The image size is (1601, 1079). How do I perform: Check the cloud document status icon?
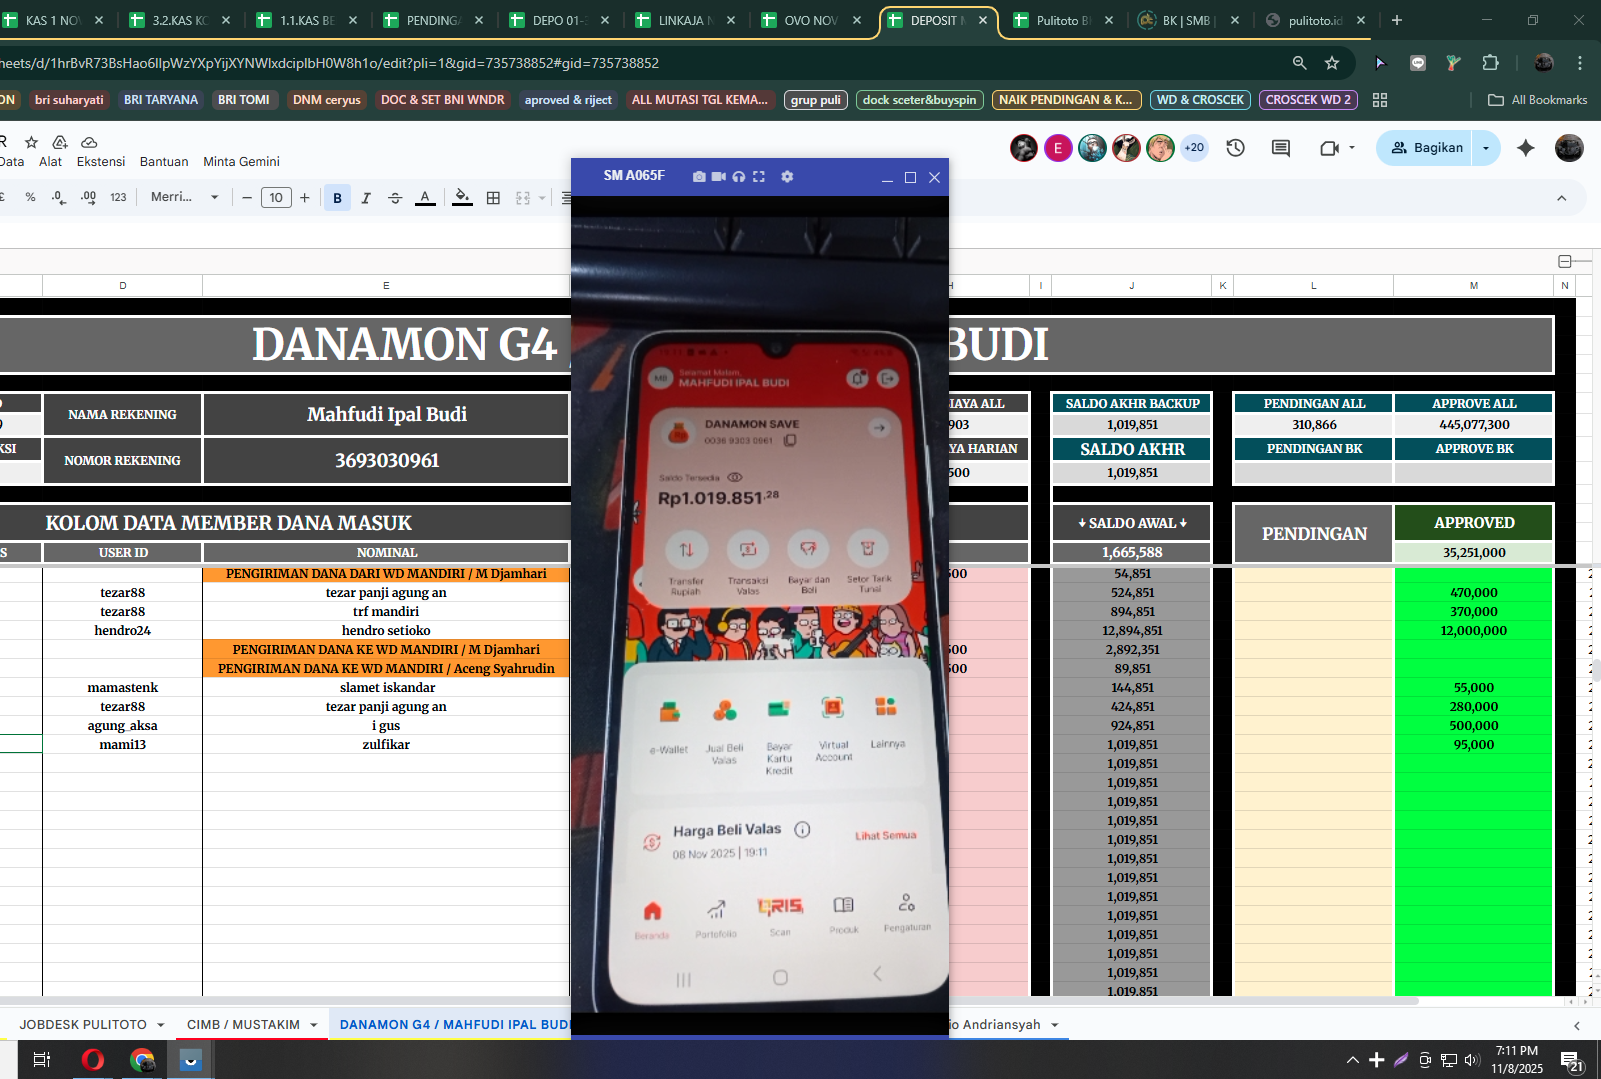click(89, 142)
